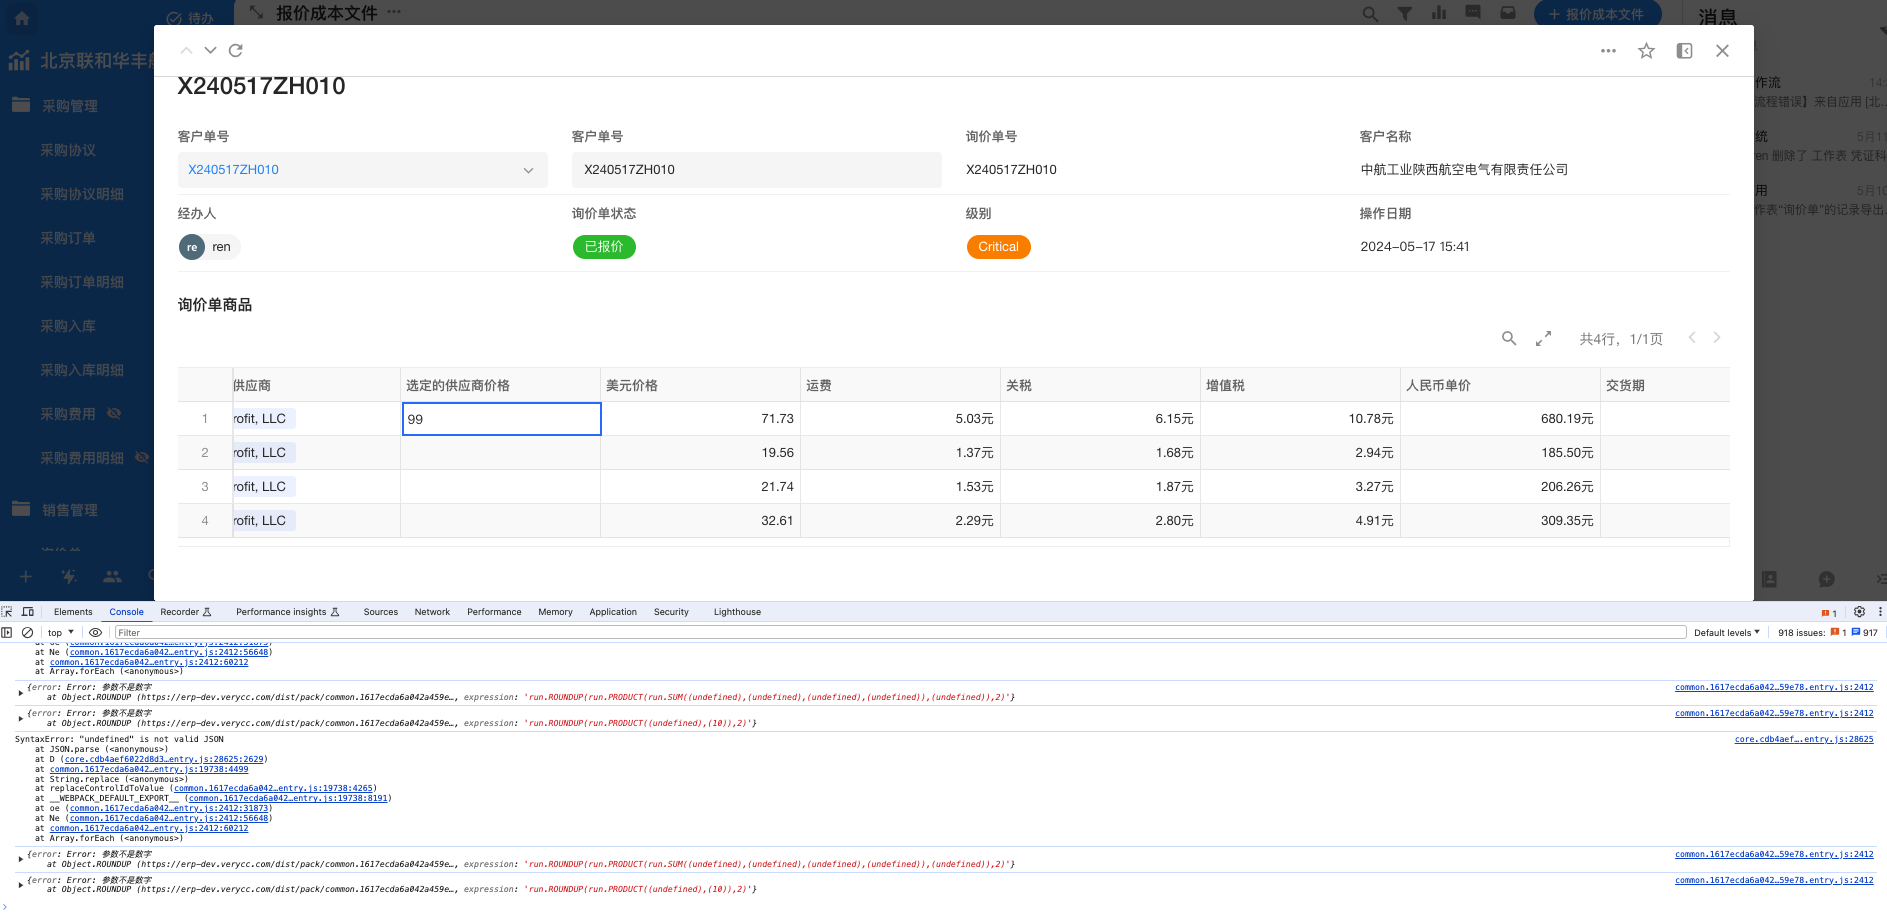
Task: Open the three-dots more options menu
Action: [x=1608, y=51]
